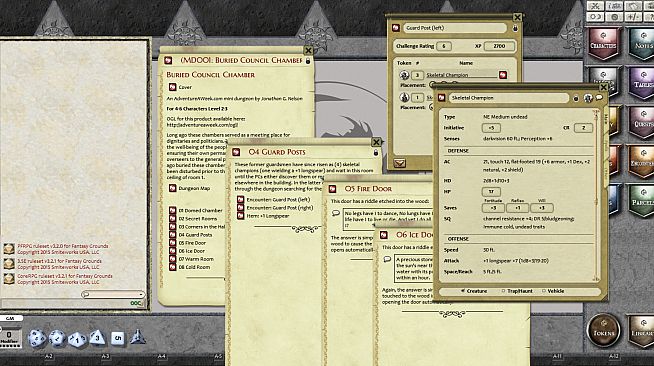Click riddle speech bubble in 05 Fire Door
This screenshot has width=654, height=366.
tap(336, 213)
